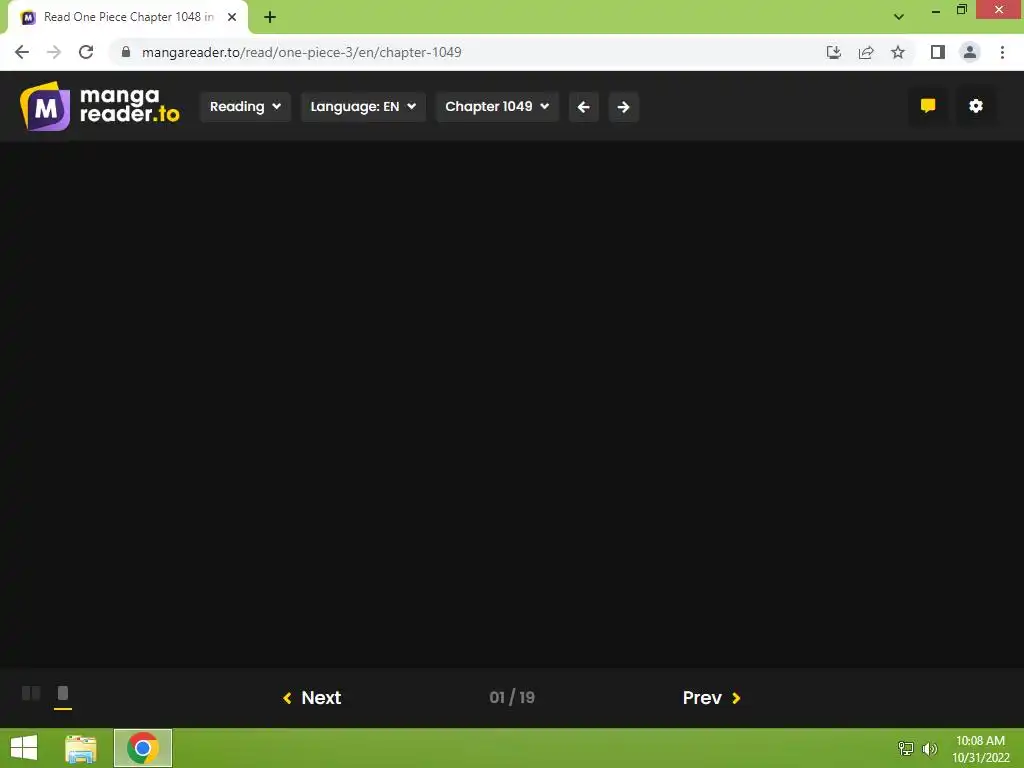Expand the Language: EN selector

[x=363, y=106]
